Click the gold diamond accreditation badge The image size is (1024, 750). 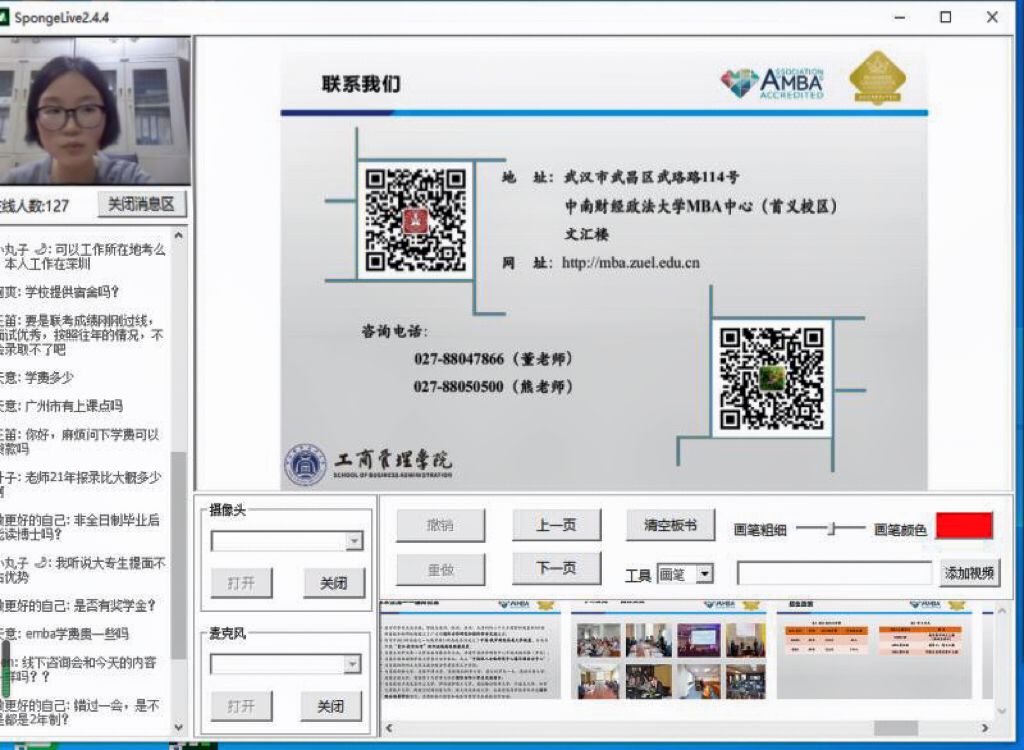click(877, 78)
